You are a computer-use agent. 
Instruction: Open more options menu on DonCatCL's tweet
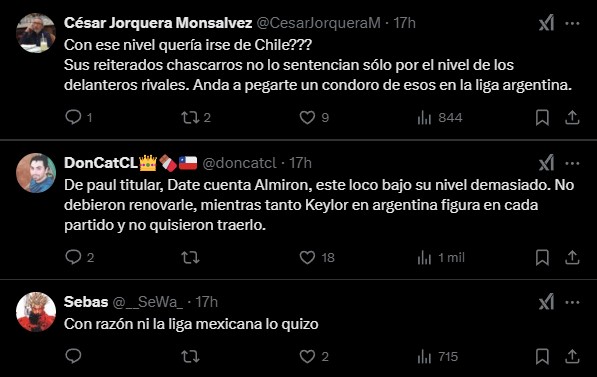point(572,164)
